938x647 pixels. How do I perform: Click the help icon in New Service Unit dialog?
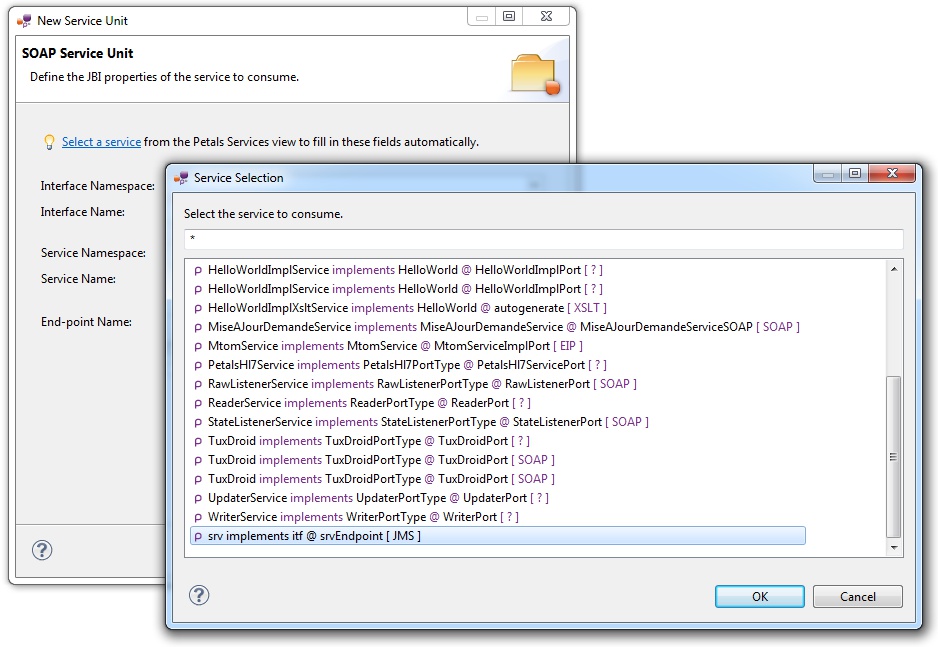(x=42, y=550)
